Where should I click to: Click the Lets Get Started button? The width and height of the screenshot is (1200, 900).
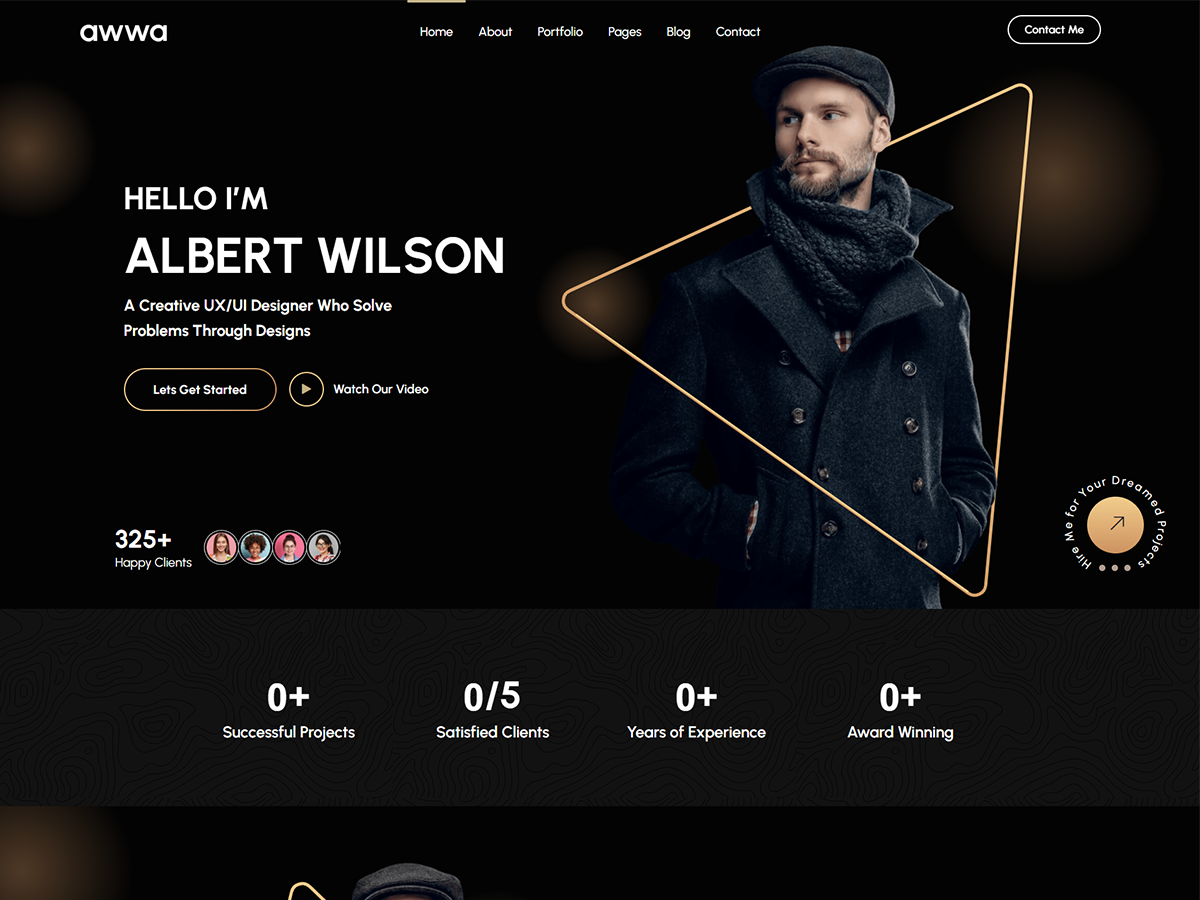pyautogui.click(x=200, y=389)
